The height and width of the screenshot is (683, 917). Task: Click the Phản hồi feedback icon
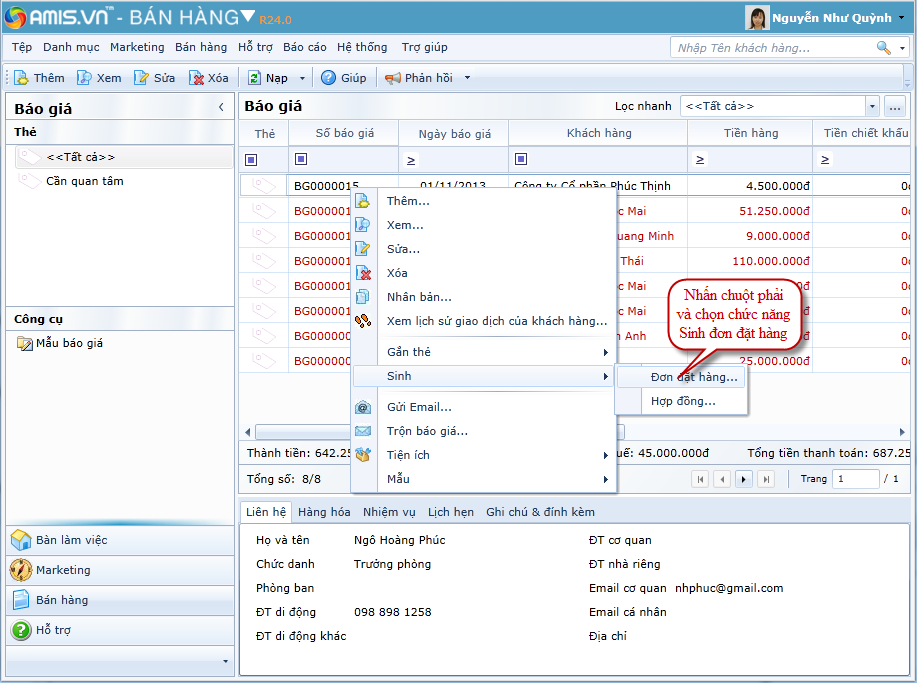tap(393, 78)
